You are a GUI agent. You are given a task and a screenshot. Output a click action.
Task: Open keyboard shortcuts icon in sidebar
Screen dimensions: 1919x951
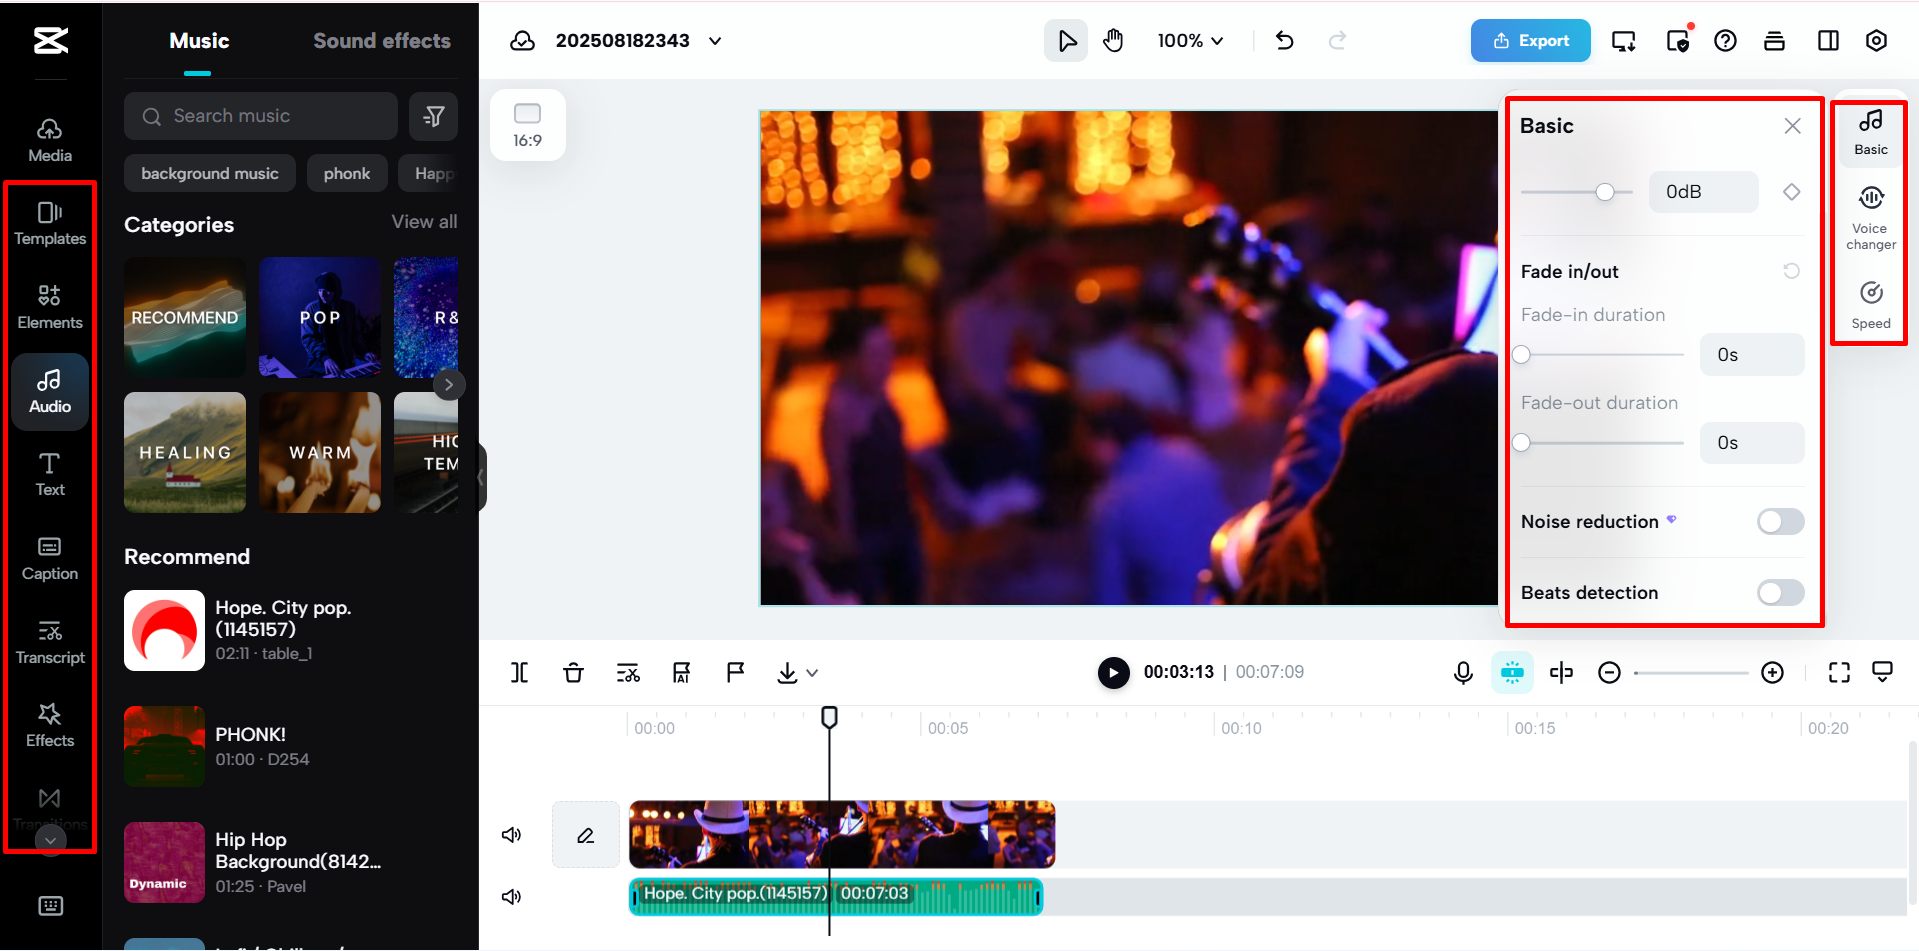pos(50,906)
